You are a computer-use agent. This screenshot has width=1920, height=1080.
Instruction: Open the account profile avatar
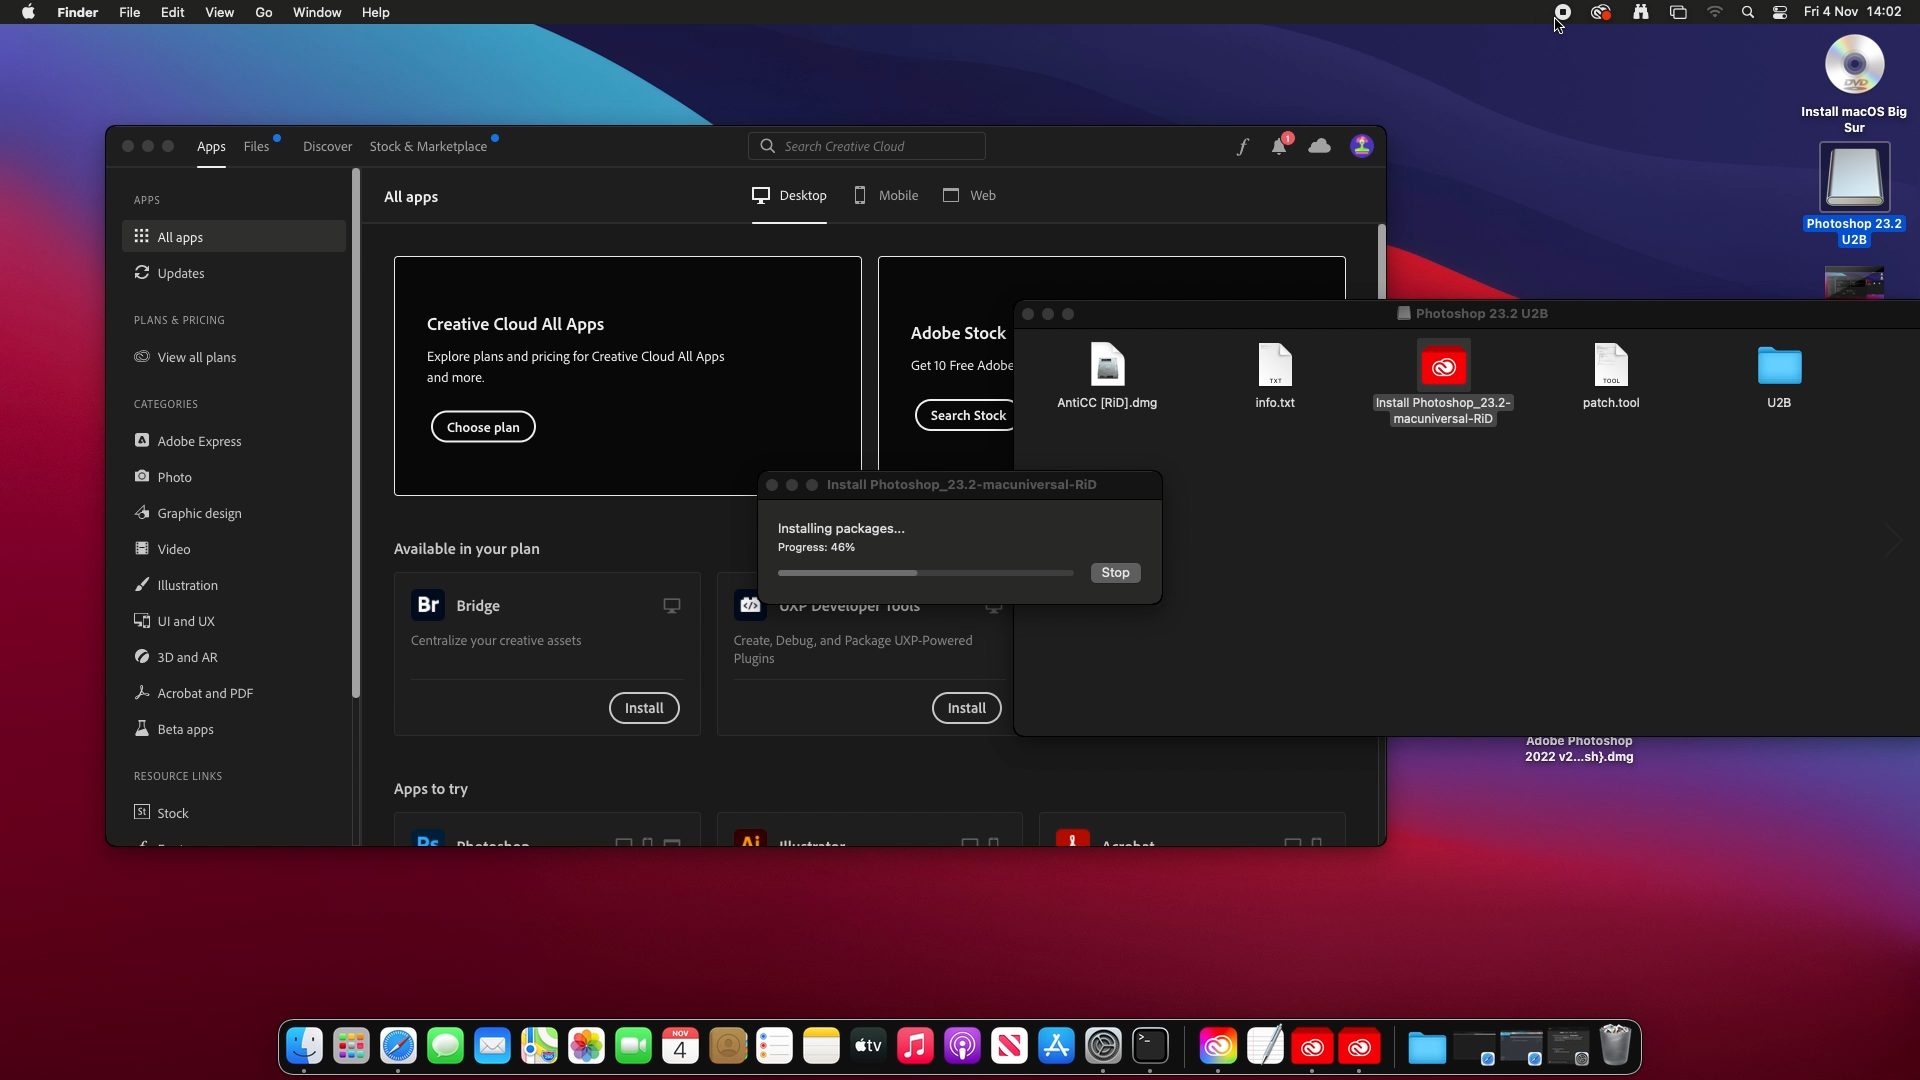coord(1361,146)
